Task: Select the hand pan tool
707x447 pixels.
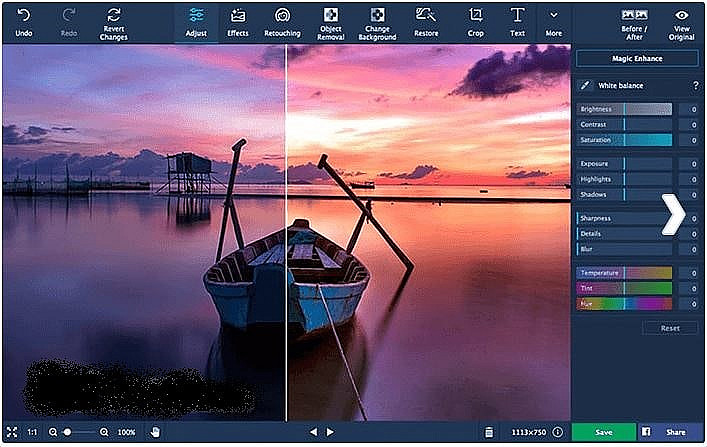Action: pos(155,432)
